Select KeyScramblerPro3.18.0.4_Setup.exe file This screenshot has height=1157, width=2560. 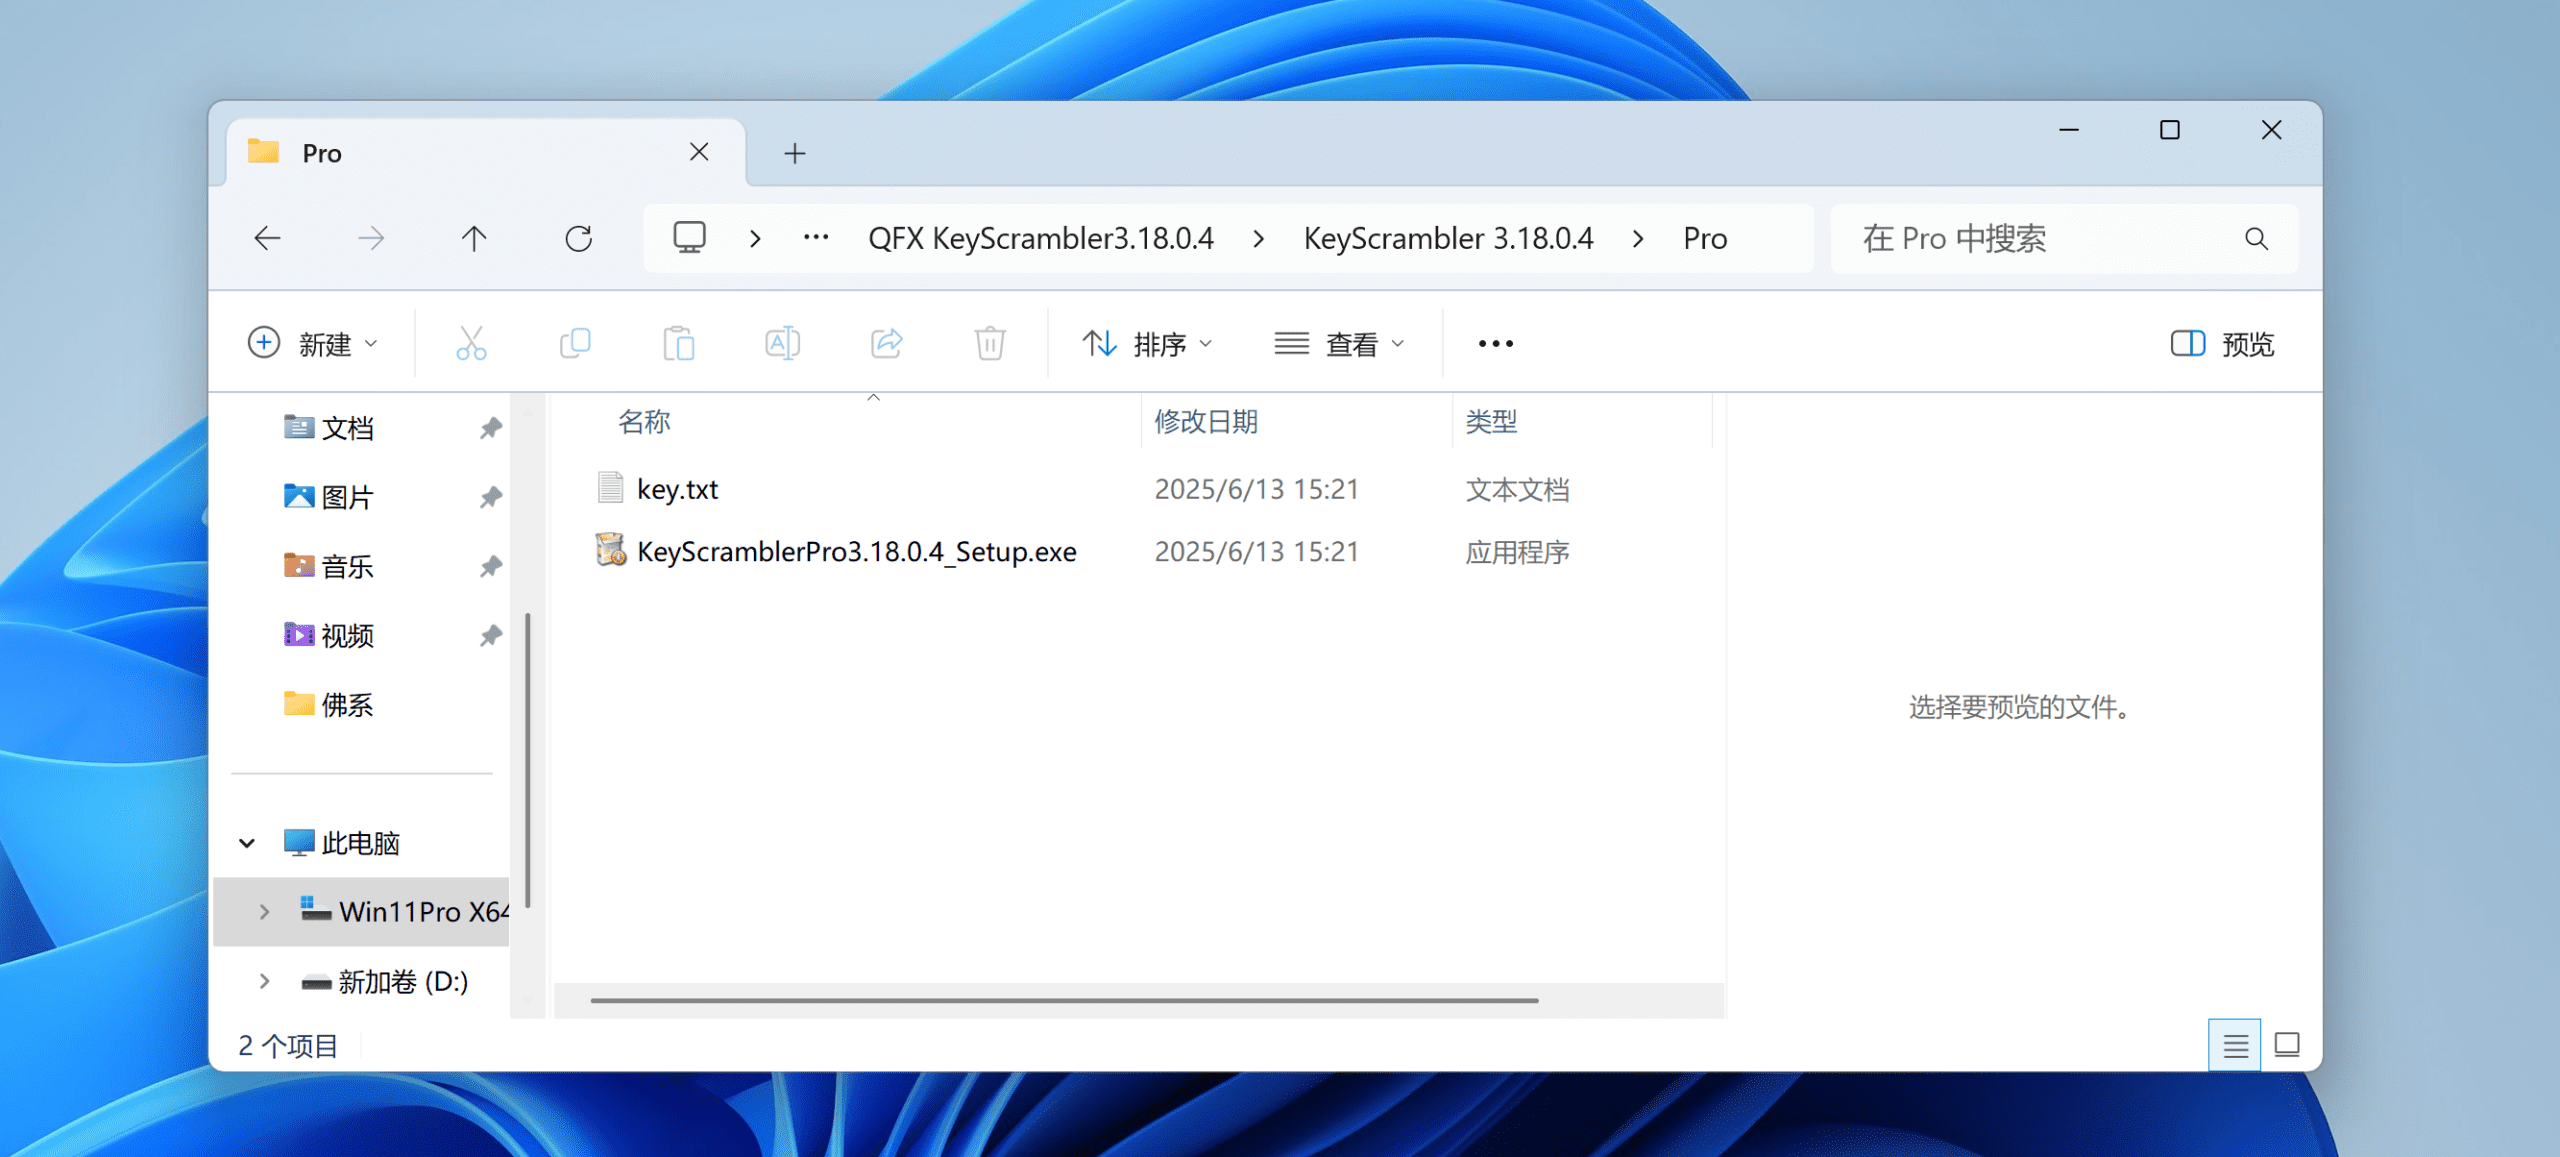tap(856, 551)
